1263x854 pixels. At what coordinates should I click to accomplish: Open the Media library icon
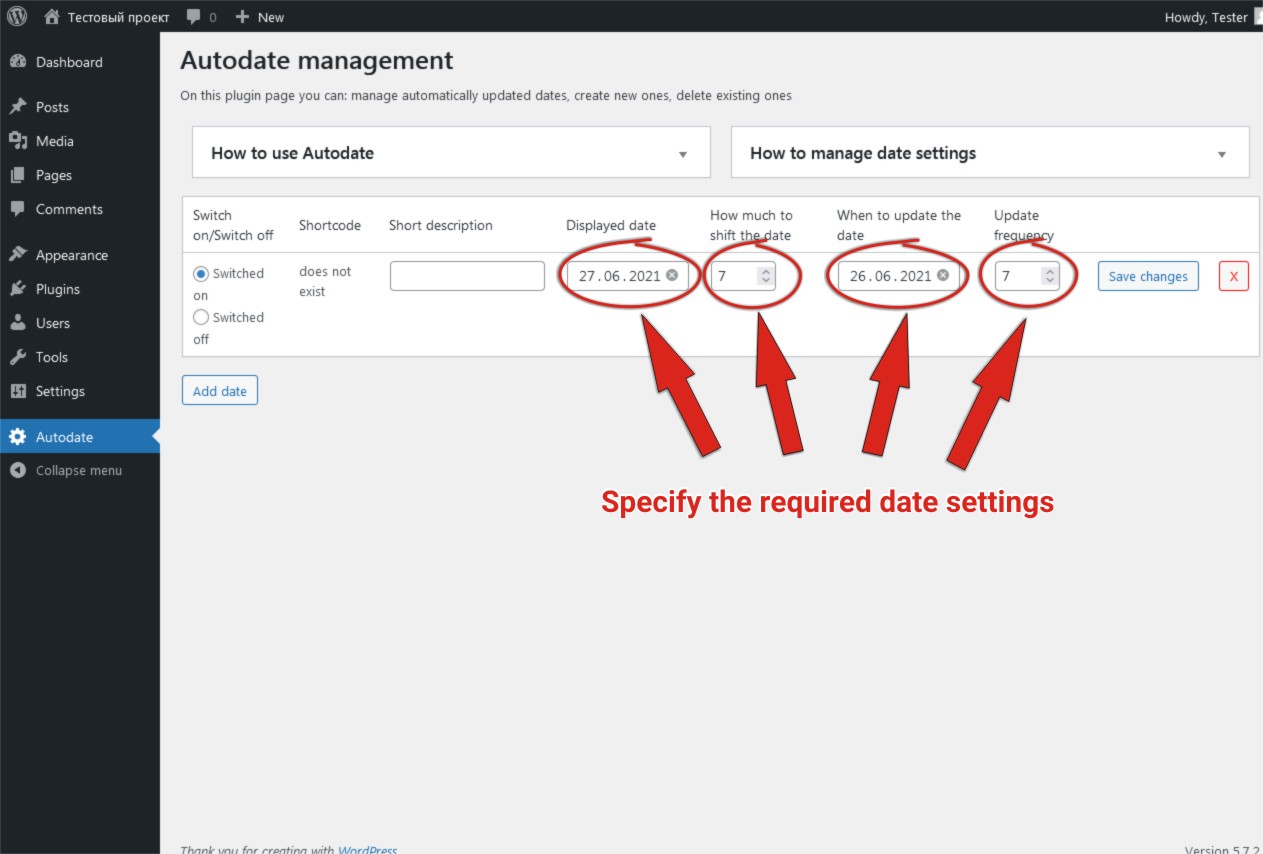tap(18, 141)
